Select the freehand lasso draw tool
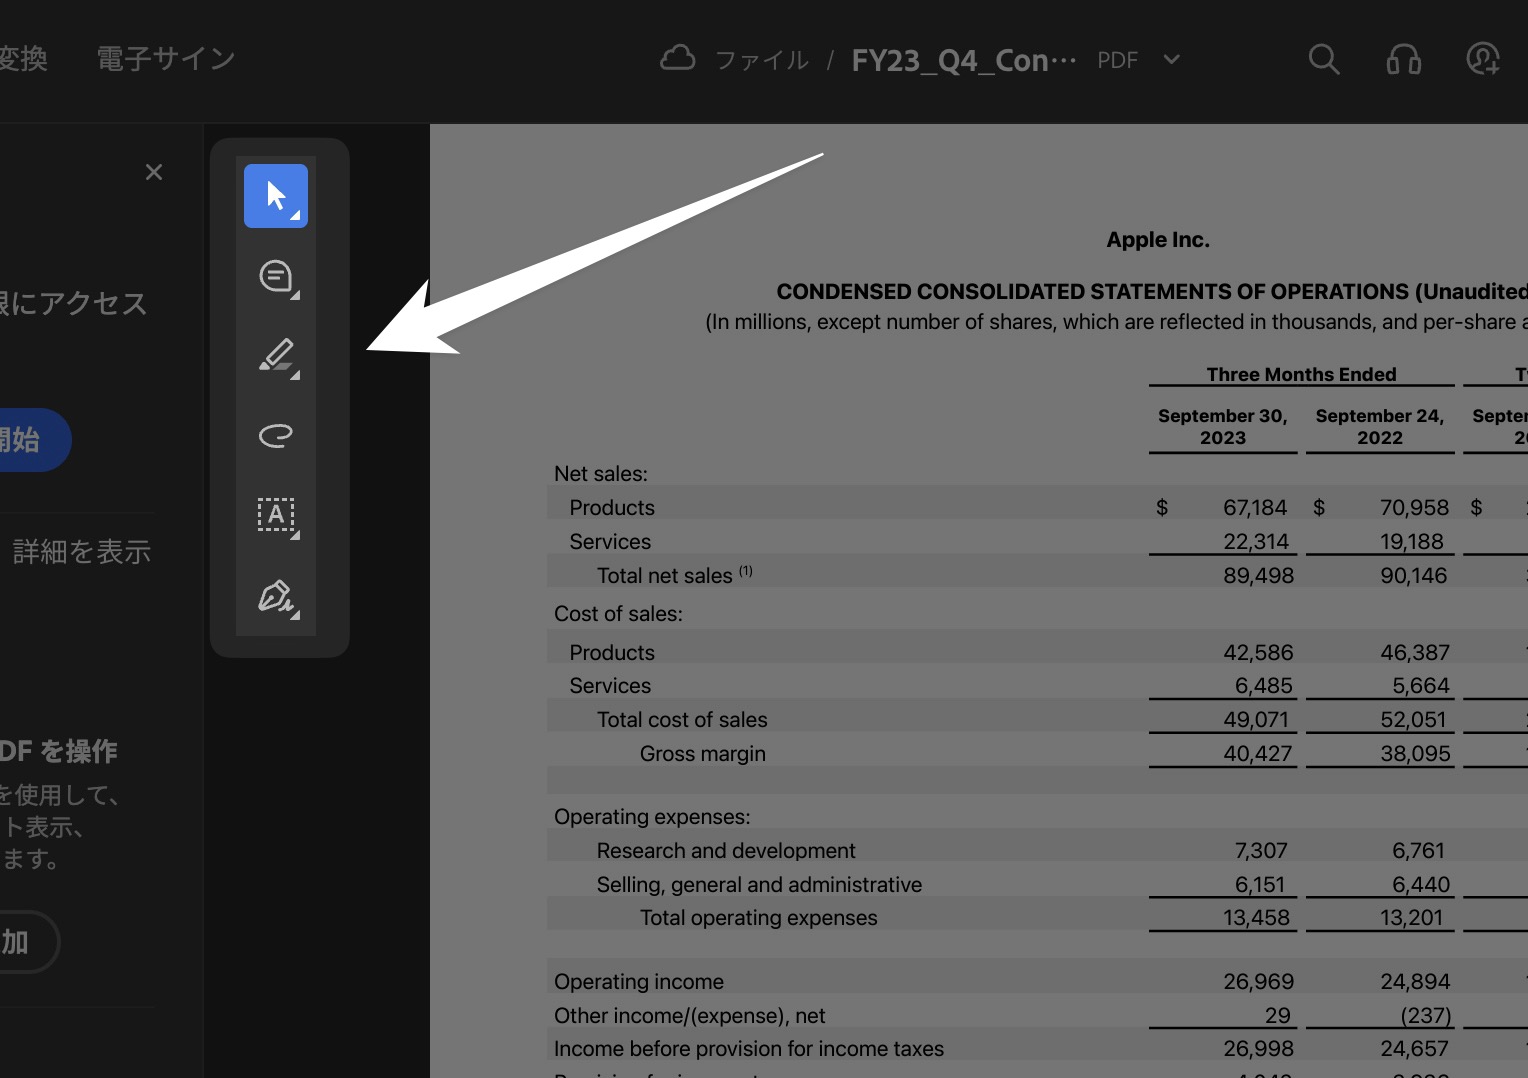The image size is (1528, 1078). click(x=276, y=435)
